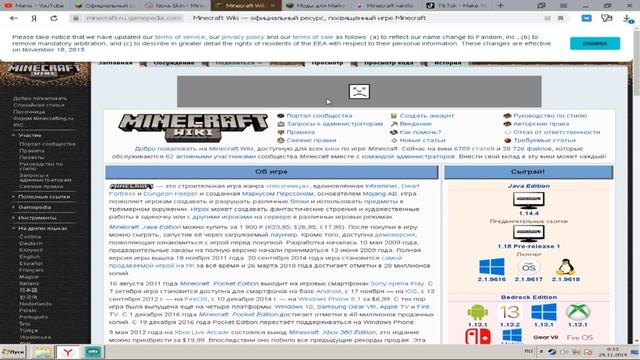This screenshot has height=360, width=640.
Task: Open the blue mail icon in the toolbar
Action: click(x=587, y=18)
